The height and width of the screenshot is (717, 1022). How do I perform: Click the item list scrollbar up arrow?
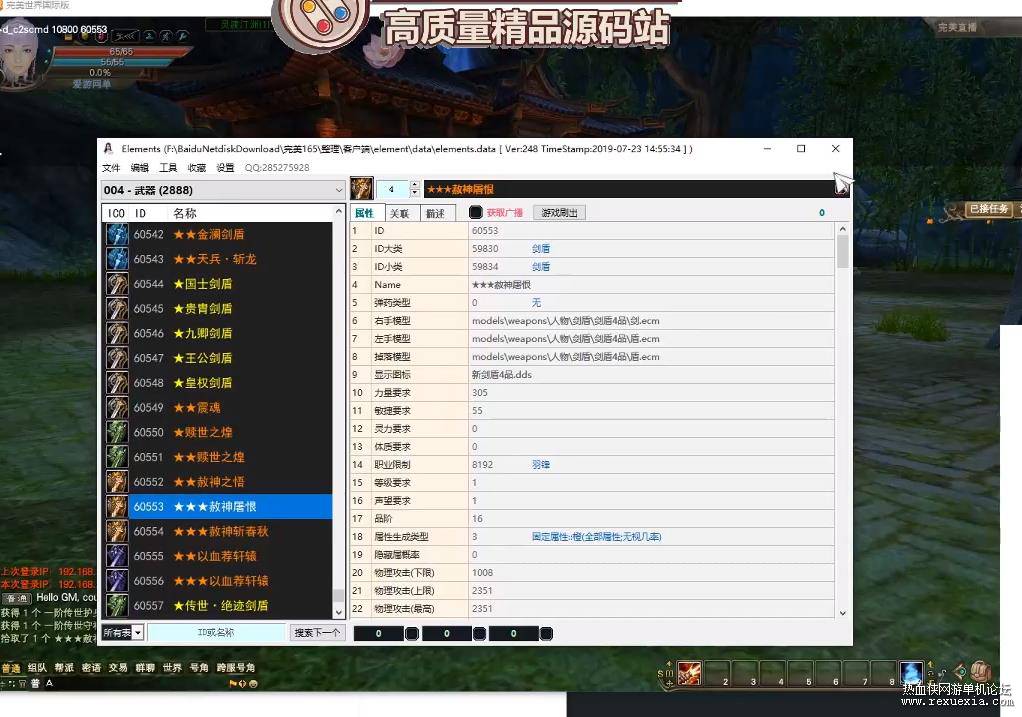click(x=339, y=212)
